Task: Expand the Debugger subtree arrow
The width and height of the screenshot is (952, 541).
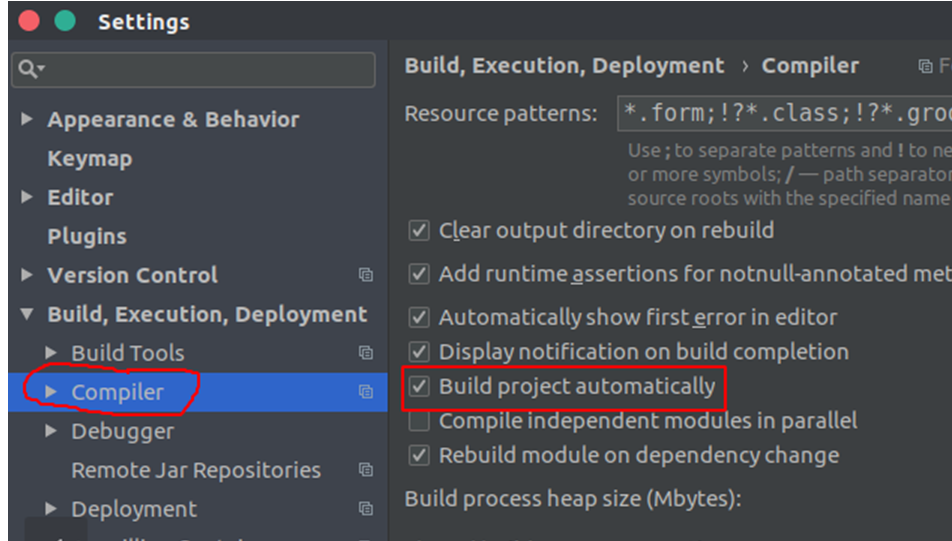Action: (51, 431)
